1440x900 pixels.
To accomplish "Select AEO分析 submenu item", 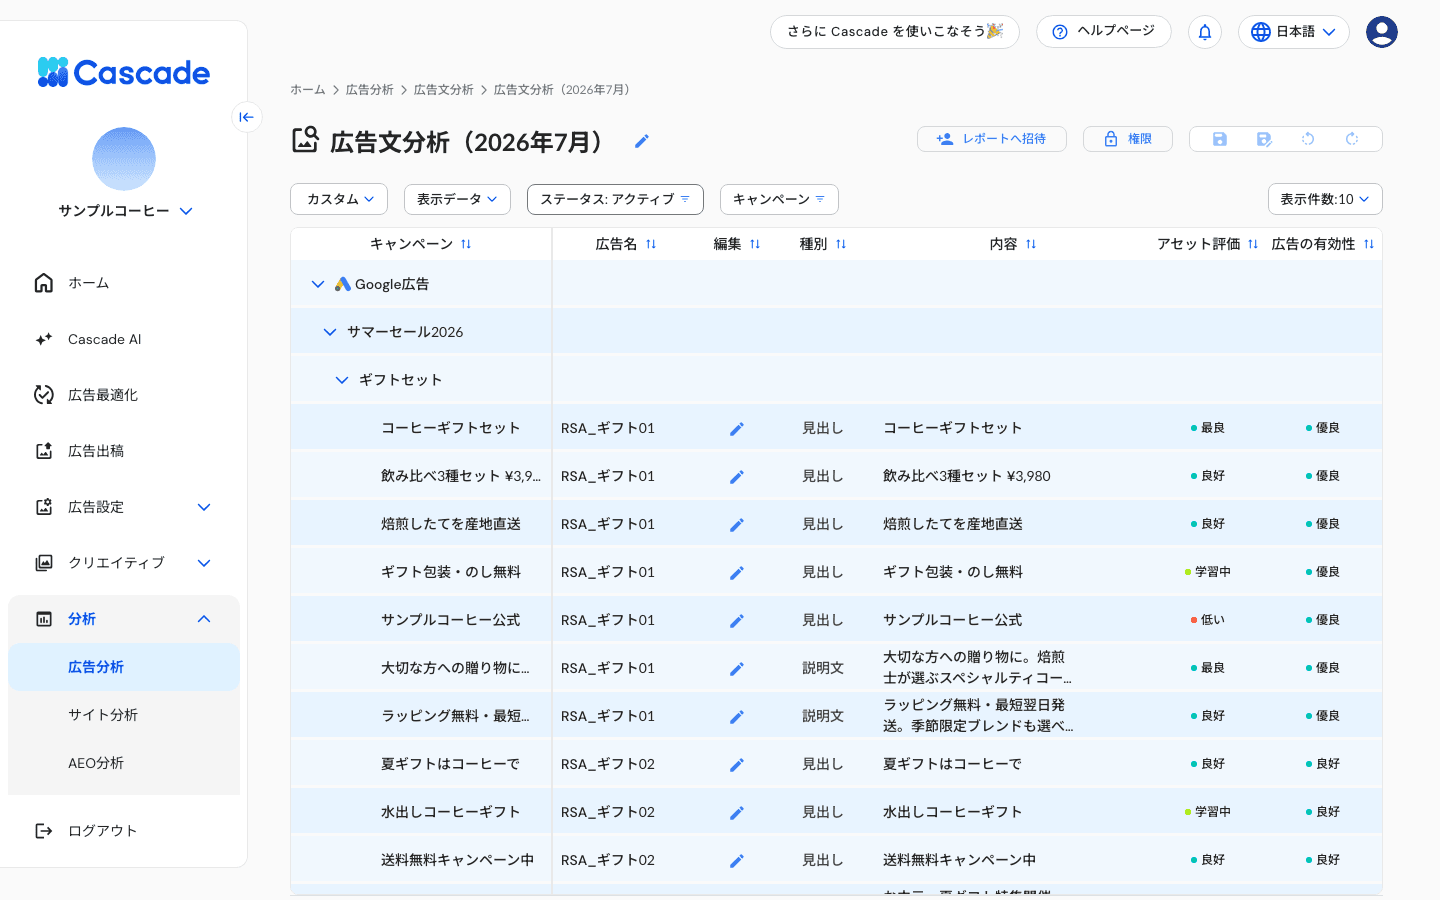I will tap(124, 763).
